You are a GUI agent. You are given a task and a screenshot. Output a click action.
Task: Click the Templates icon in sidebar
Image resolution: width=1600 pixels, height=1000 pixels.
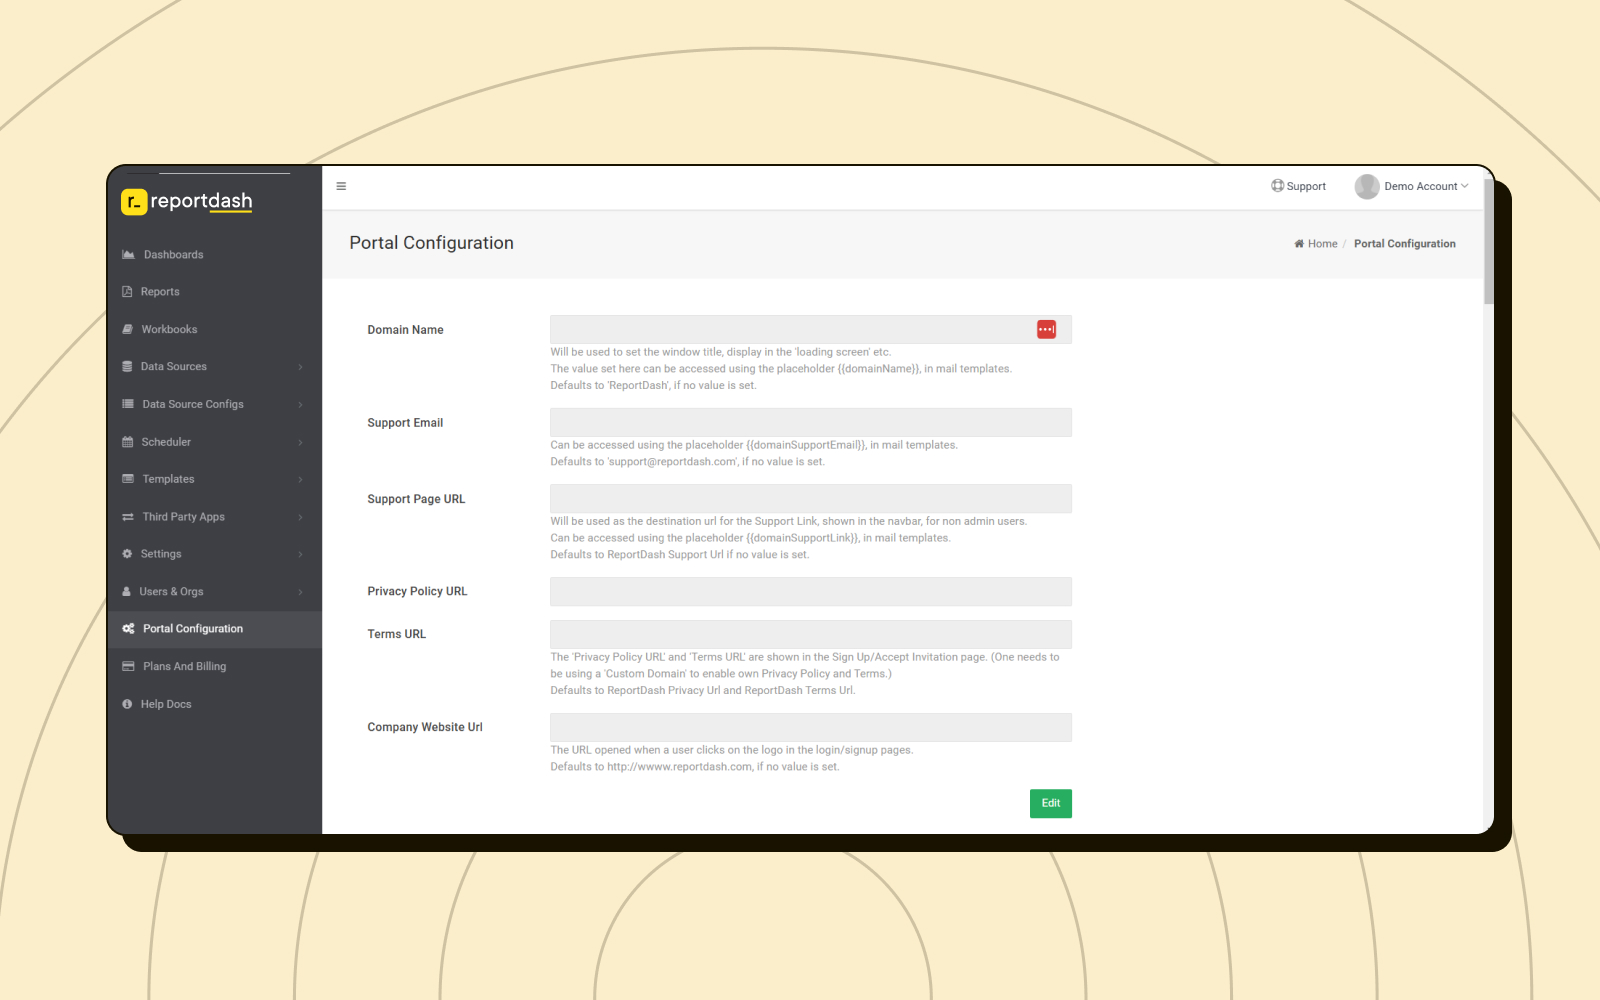[x=128, y=479]
